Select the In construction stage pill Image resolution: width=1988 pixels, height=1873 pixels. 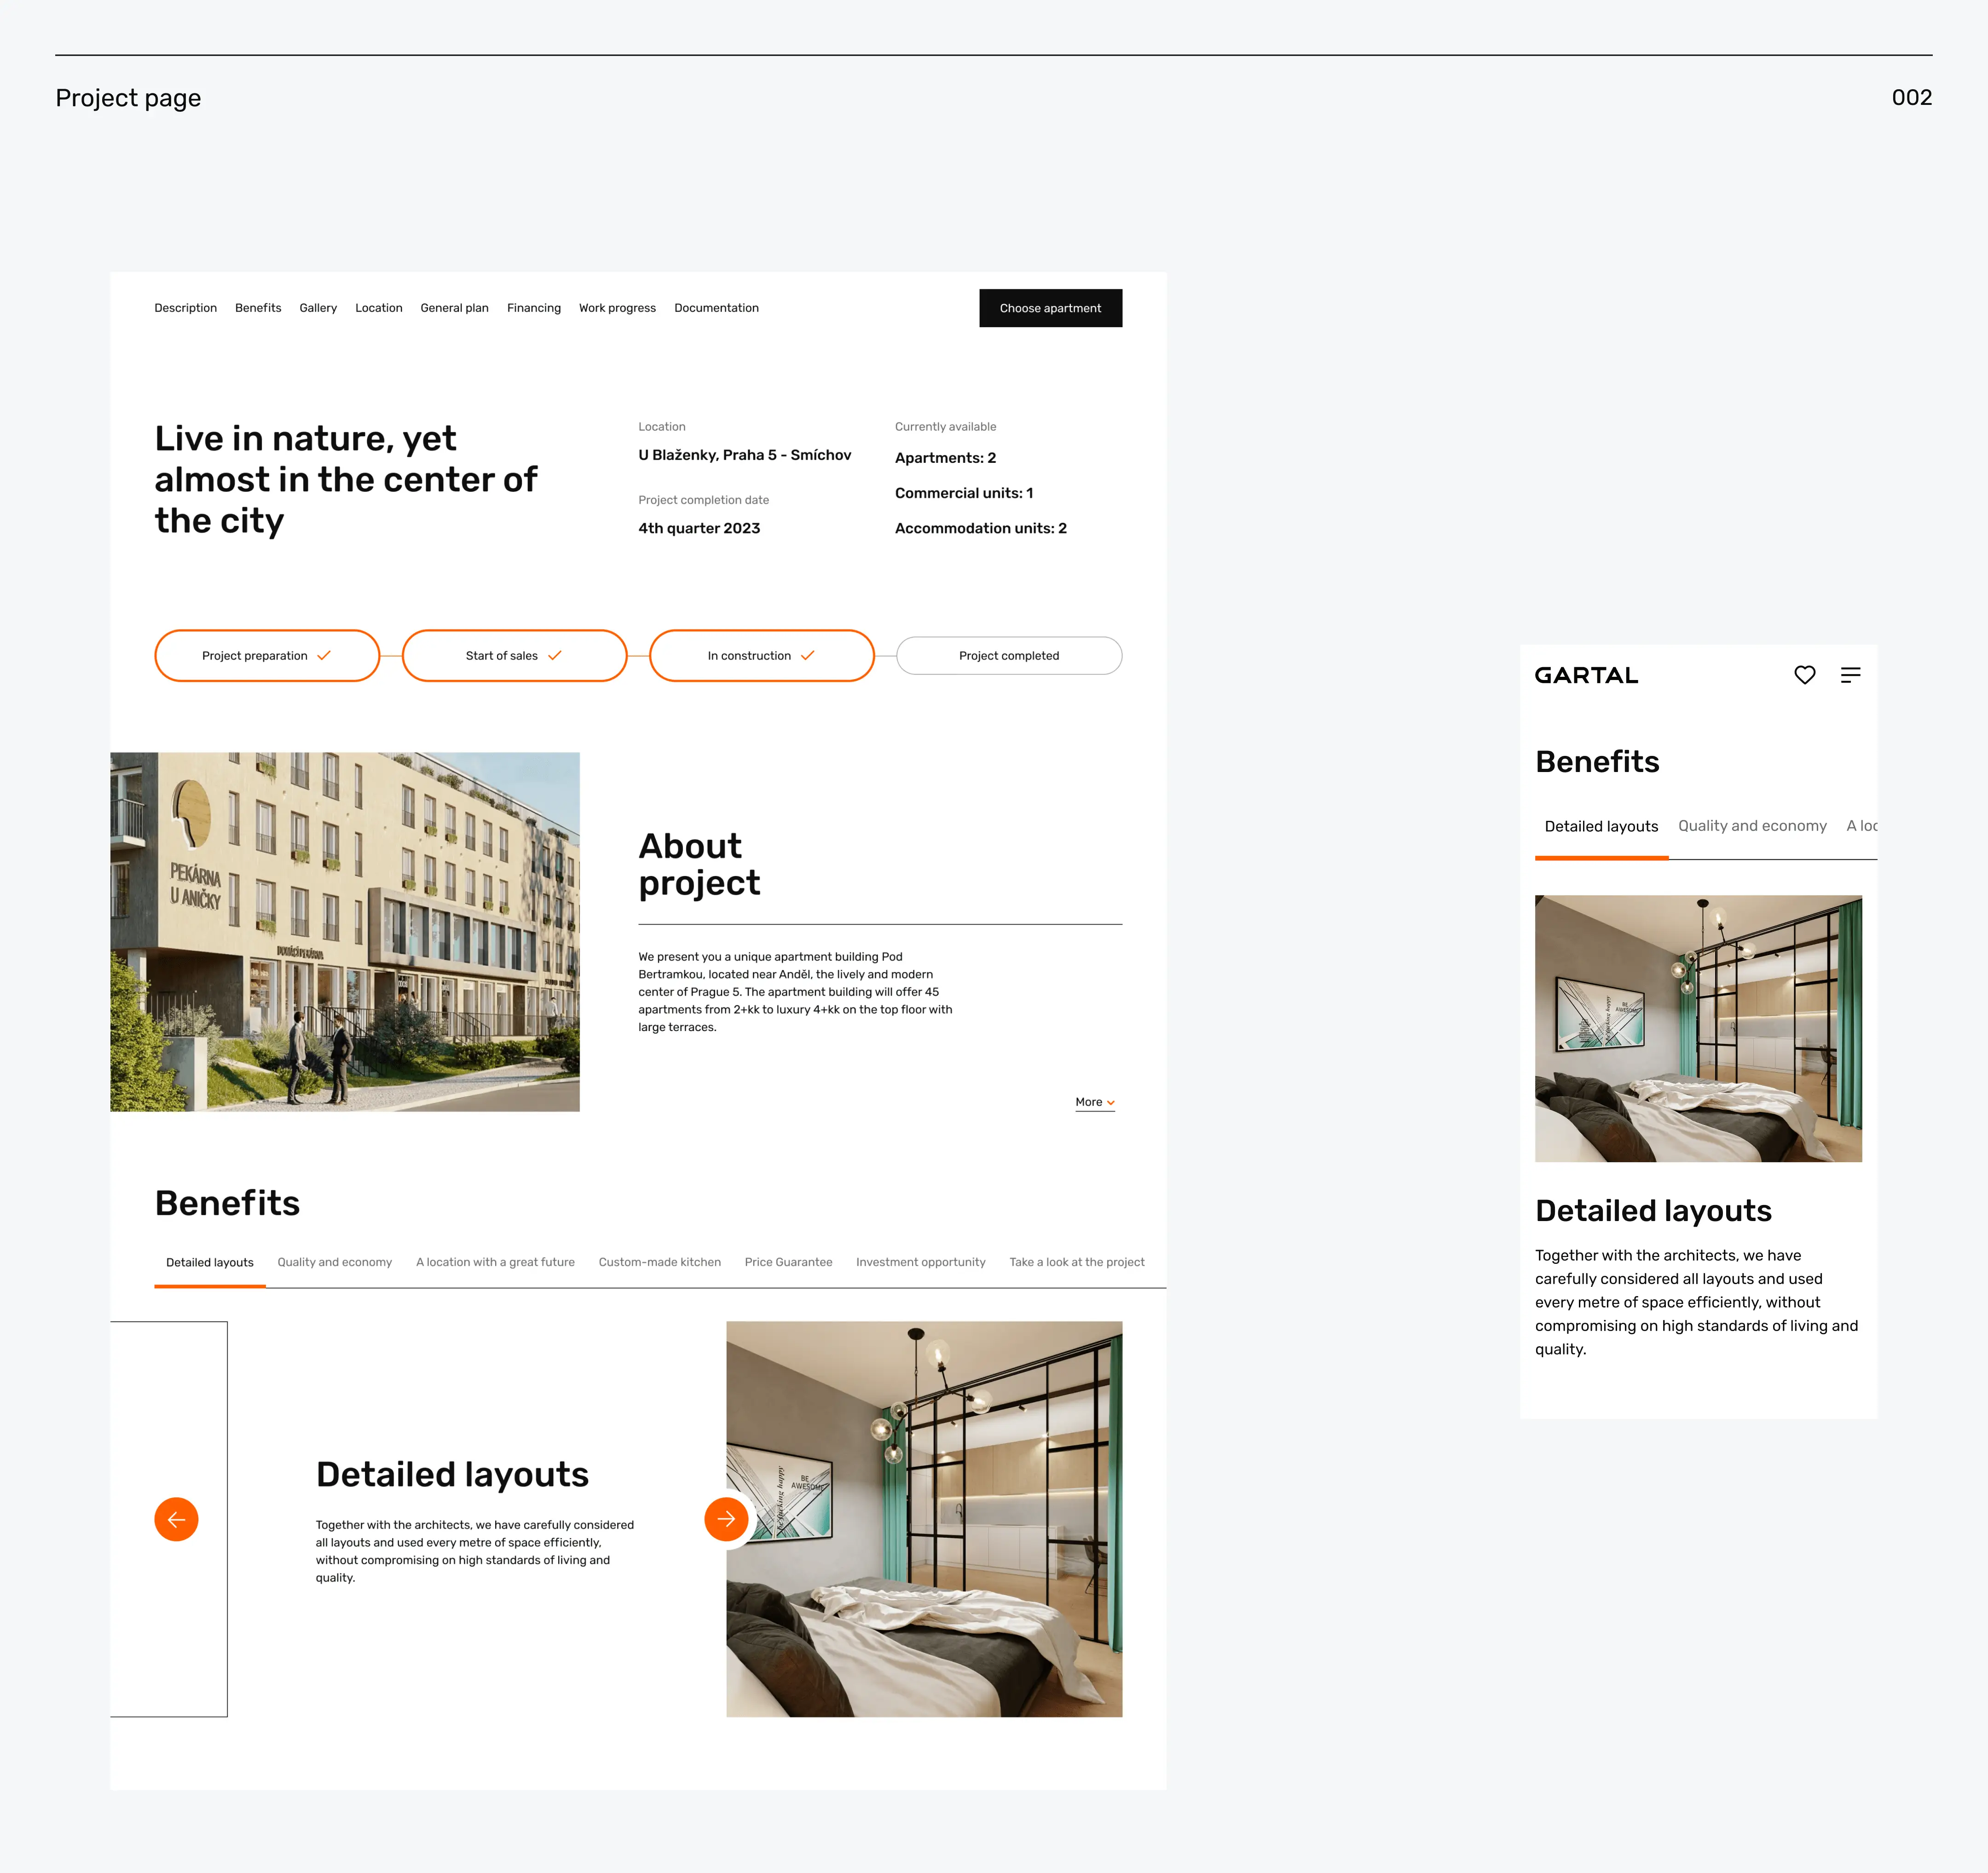[761, 656]
